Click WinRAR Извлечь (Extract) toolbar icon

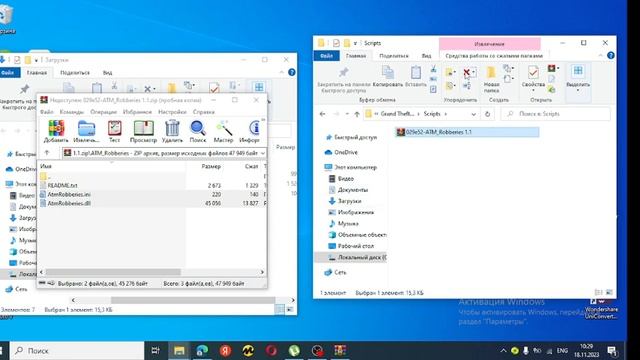point(86,131)
